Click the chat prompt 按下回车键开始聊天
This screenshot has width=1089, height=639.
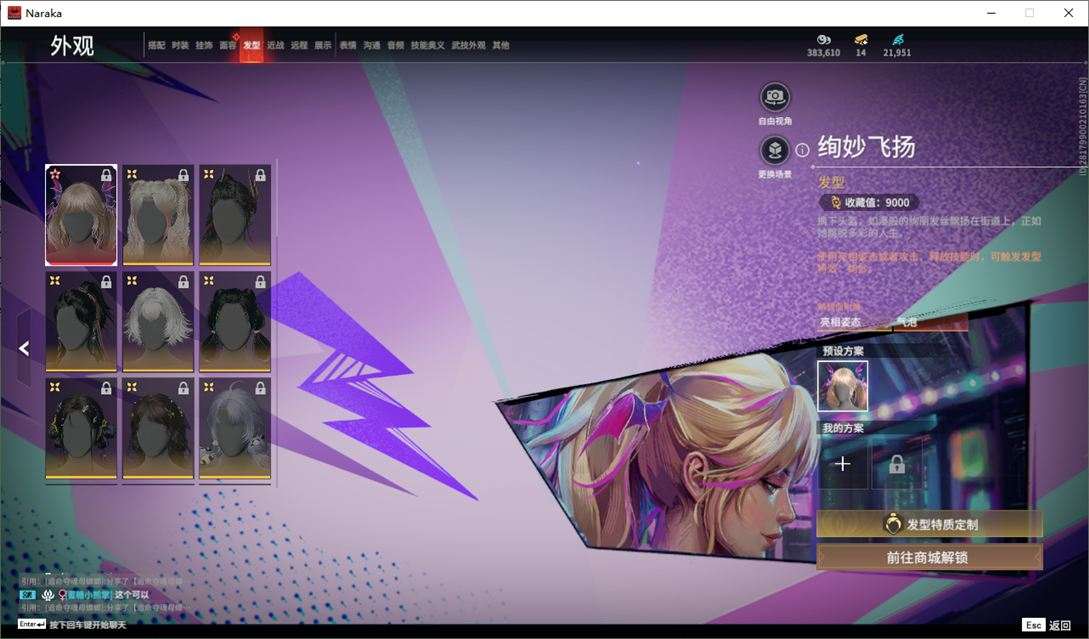pos(88,624)
